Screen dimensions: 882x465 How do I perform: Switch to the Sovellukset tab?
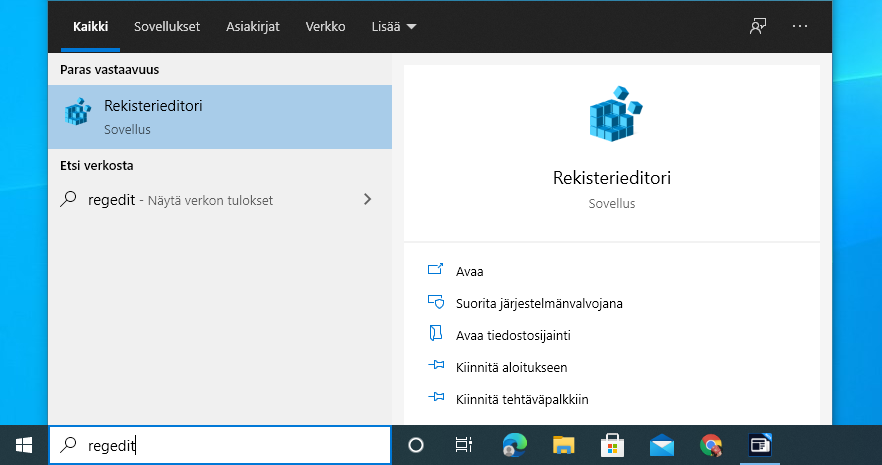[x=167, y=26]
